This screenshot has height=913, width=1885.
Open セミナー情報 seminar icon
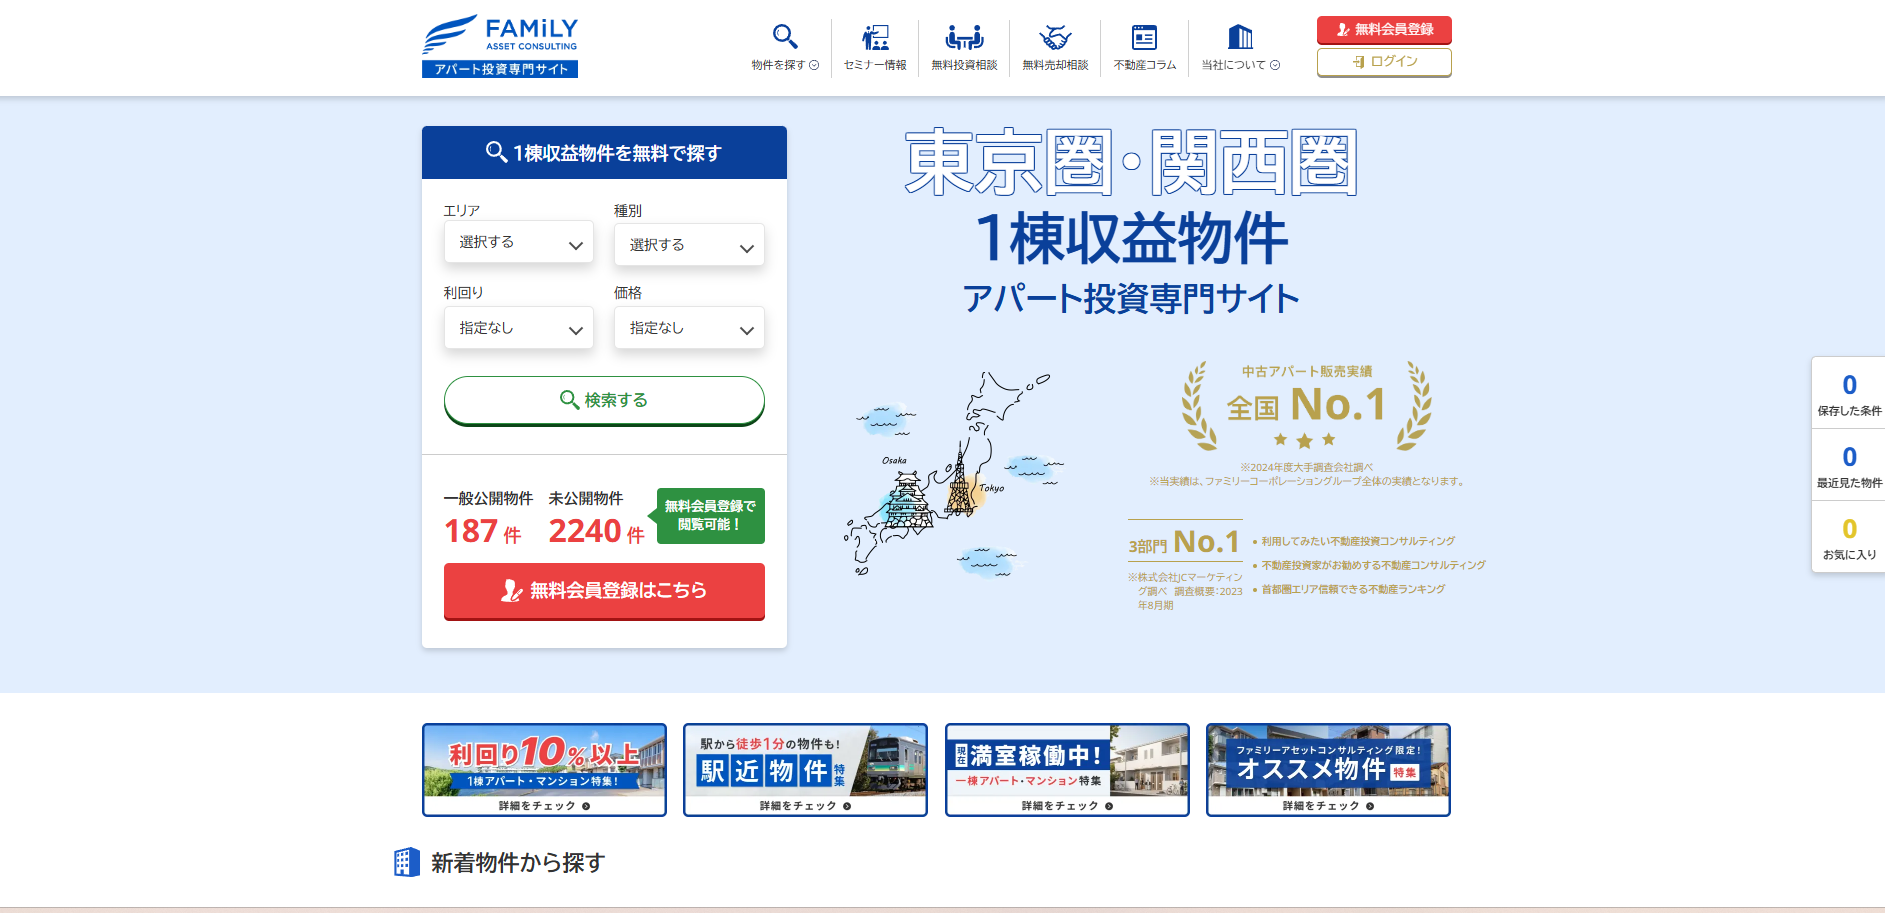click(x=875, y=38)
